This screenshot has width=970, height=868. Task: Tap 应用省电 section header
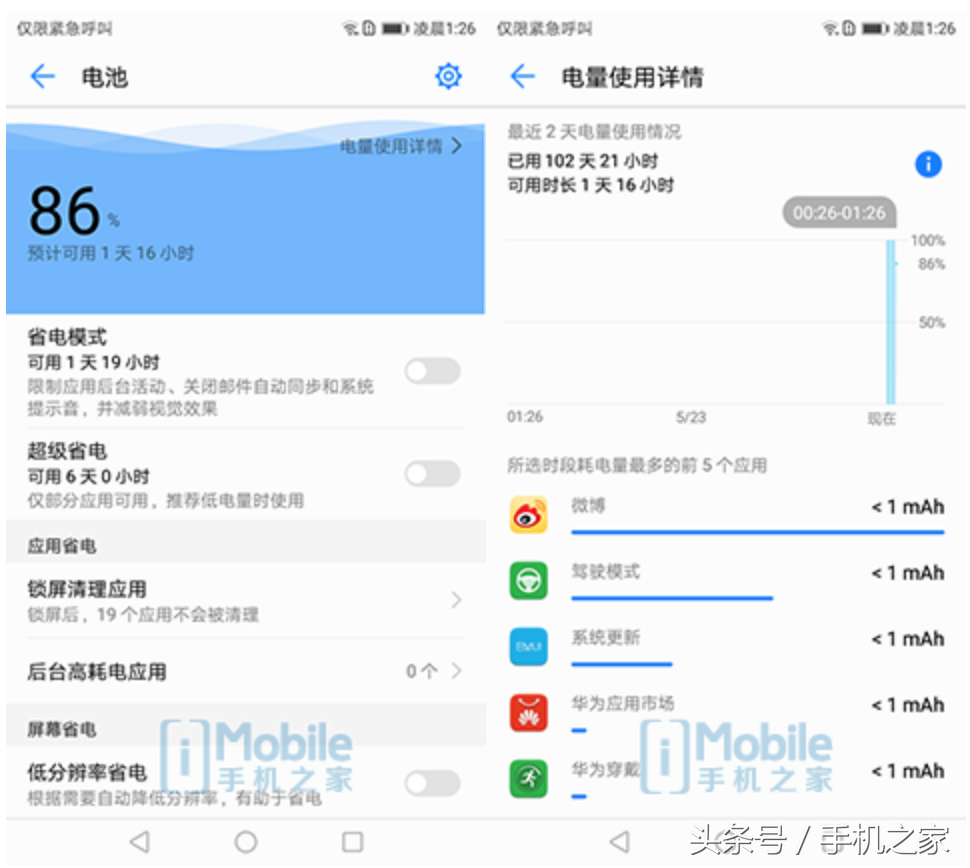(62, 546)
